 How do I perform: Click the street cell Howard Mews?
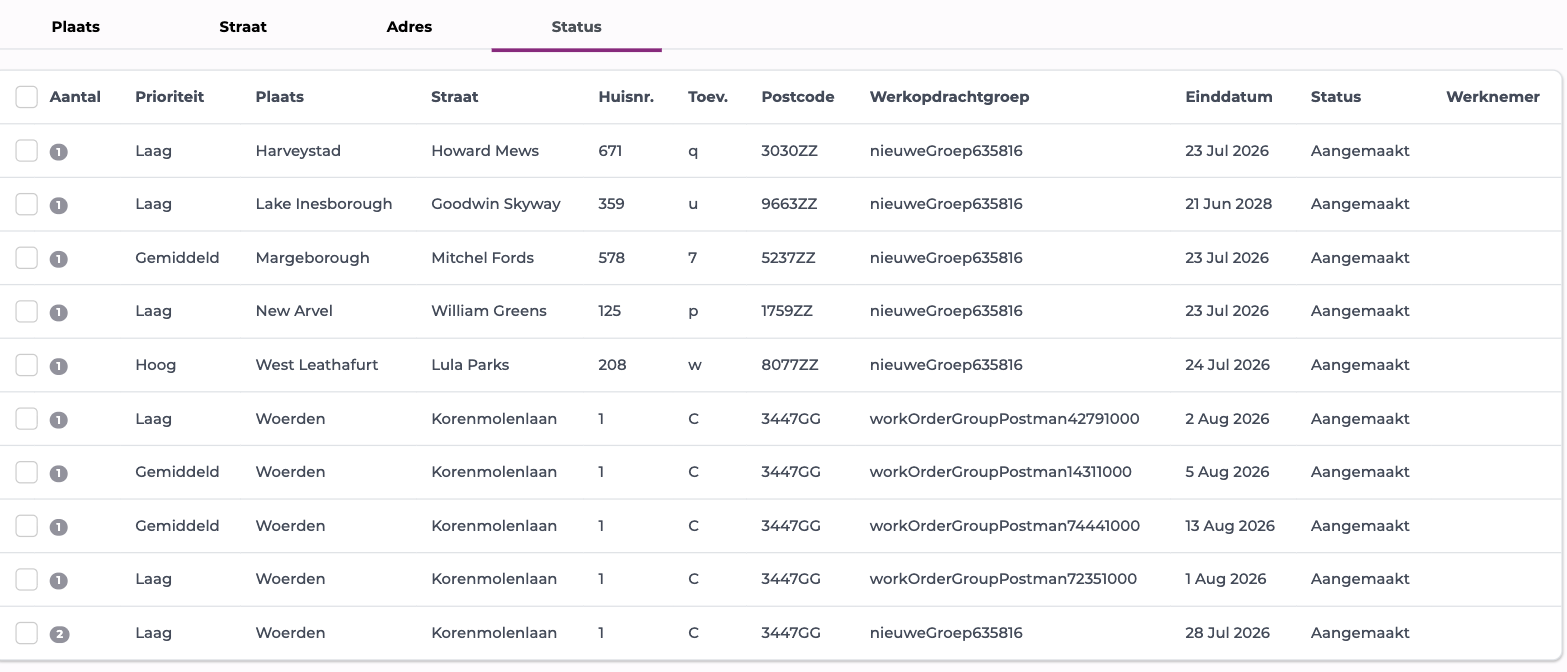(x=485, y=151)
